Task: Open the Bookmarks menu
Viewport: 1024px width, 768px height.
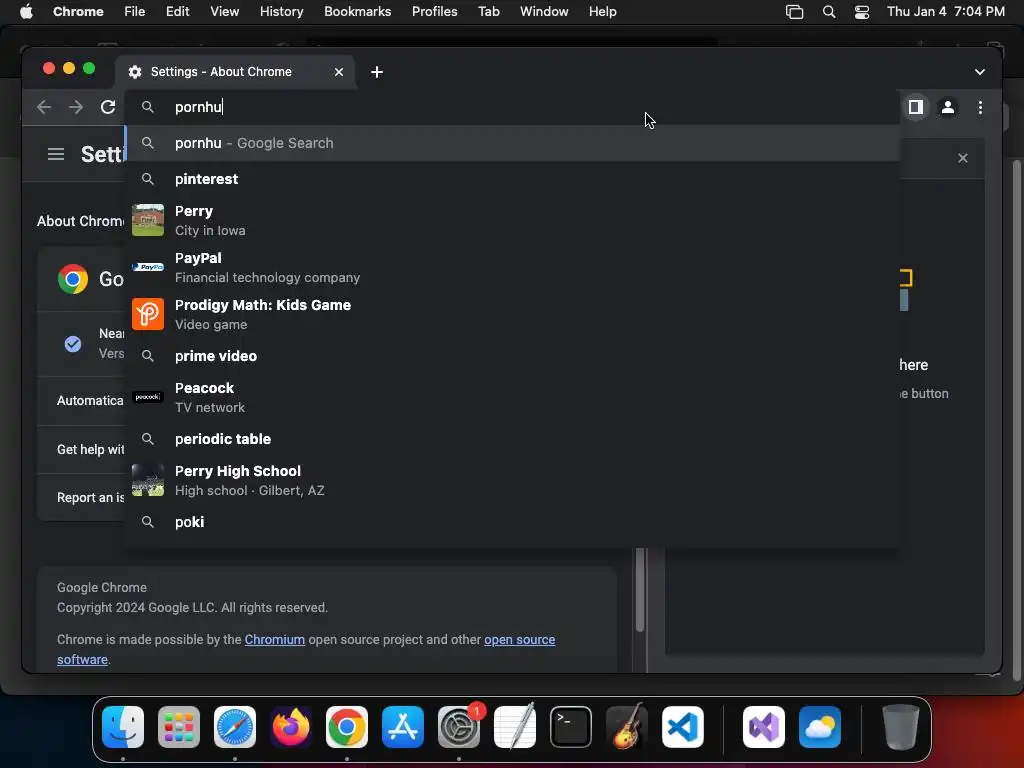Action: (x=357, y=12)
